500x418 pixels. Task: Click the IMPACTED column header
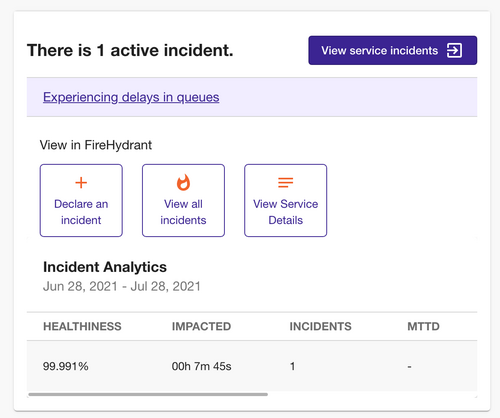(201, 326)
